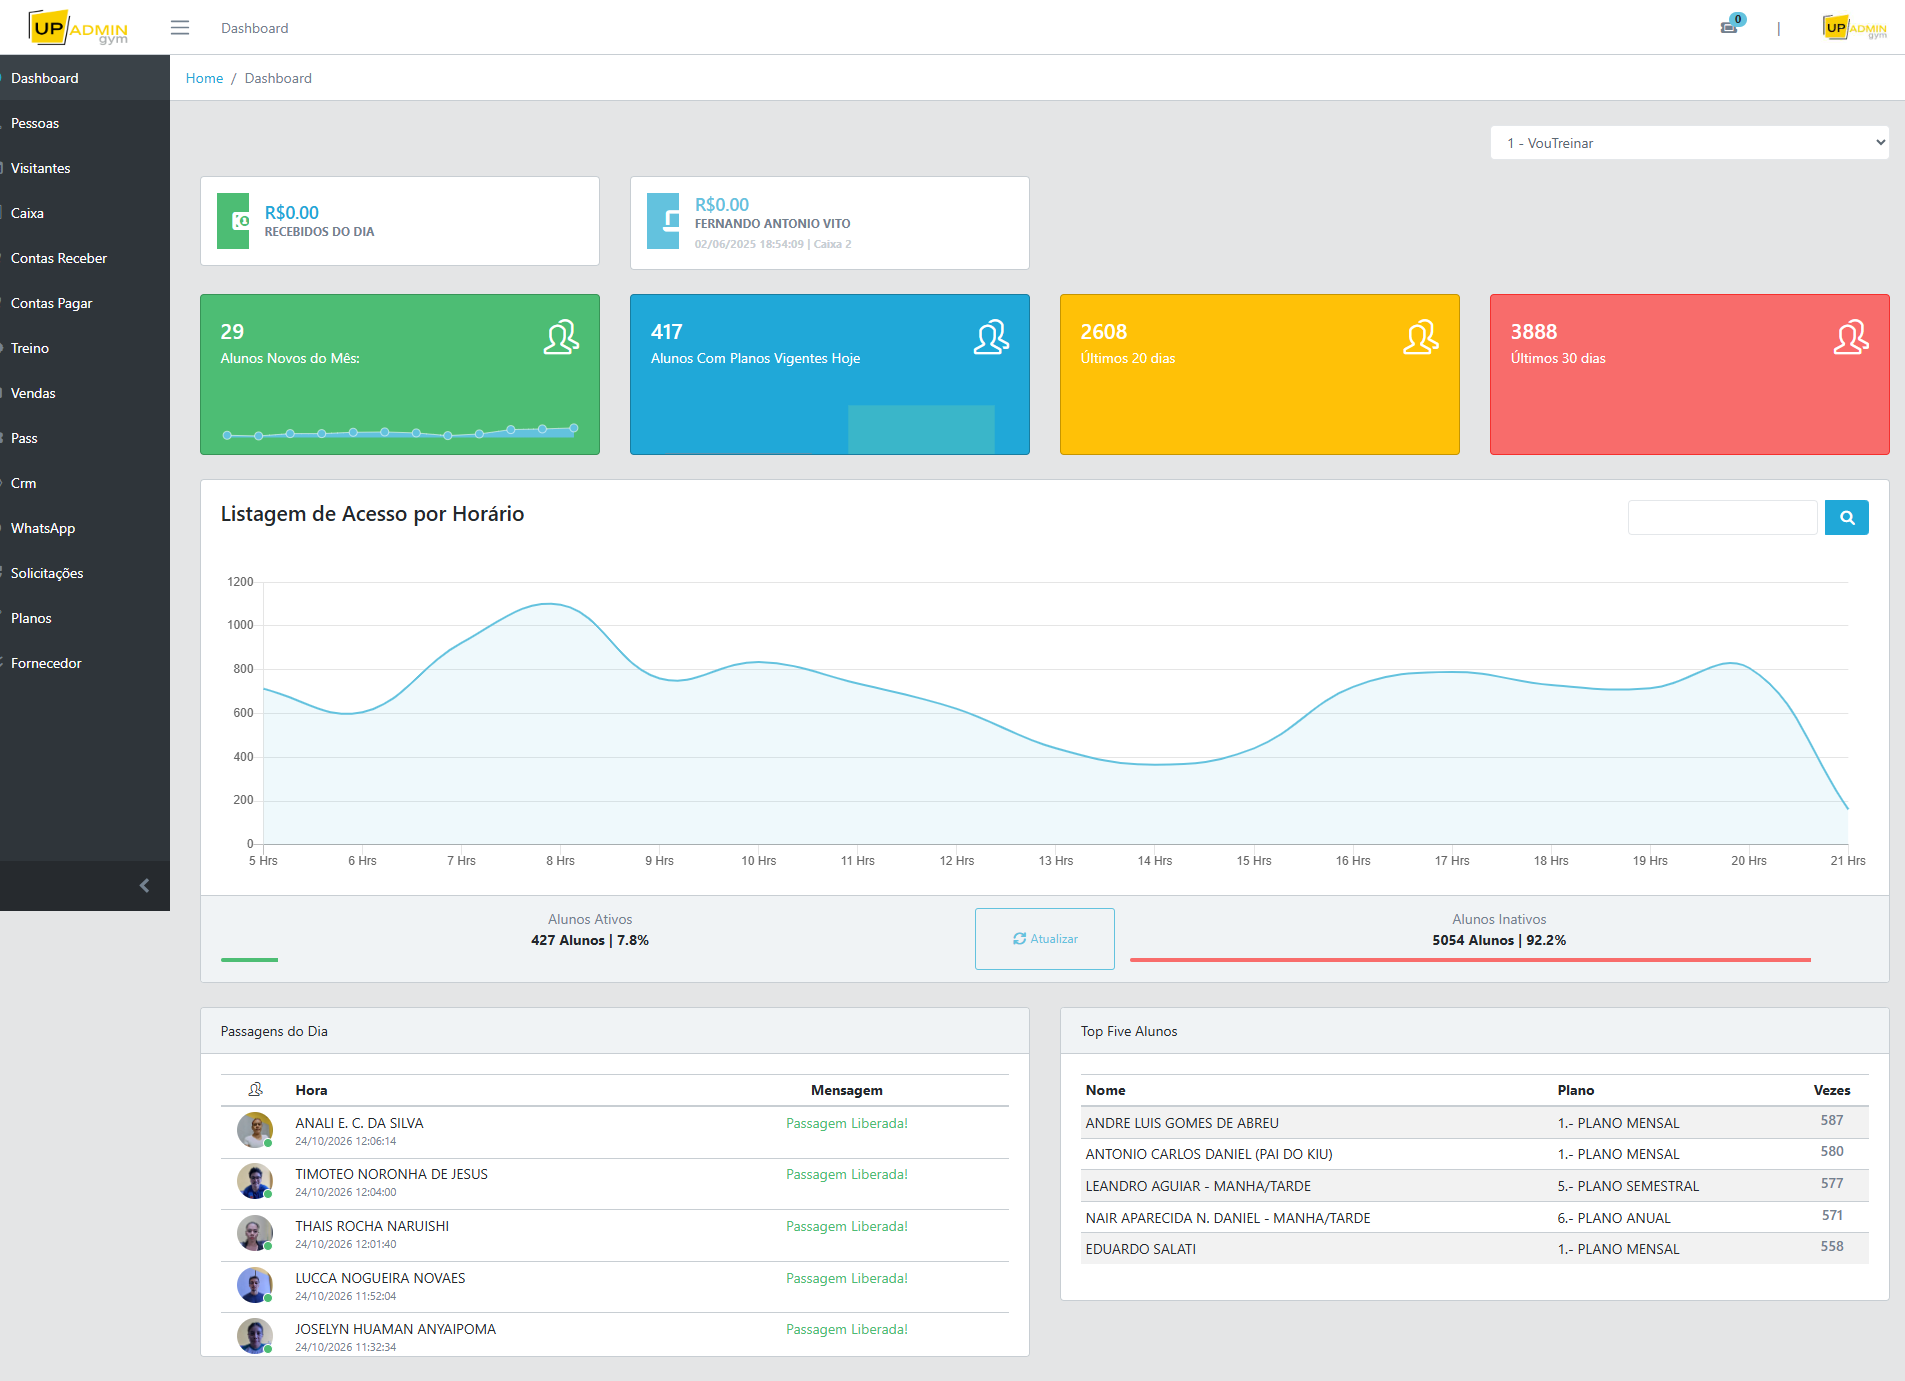Open Visitantes in the sidebar
This screenshot has width=1905, height=1381.
(x=85, y=168)
